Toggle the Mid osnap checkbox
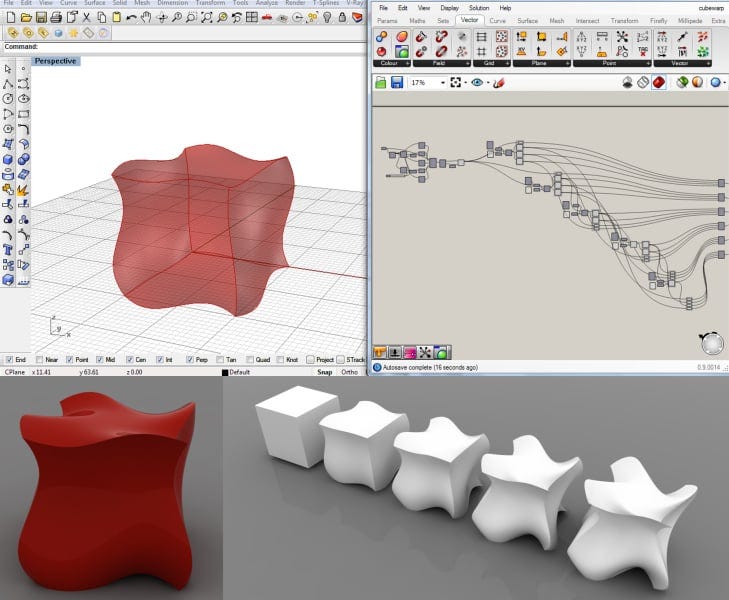 click(99, 360)
